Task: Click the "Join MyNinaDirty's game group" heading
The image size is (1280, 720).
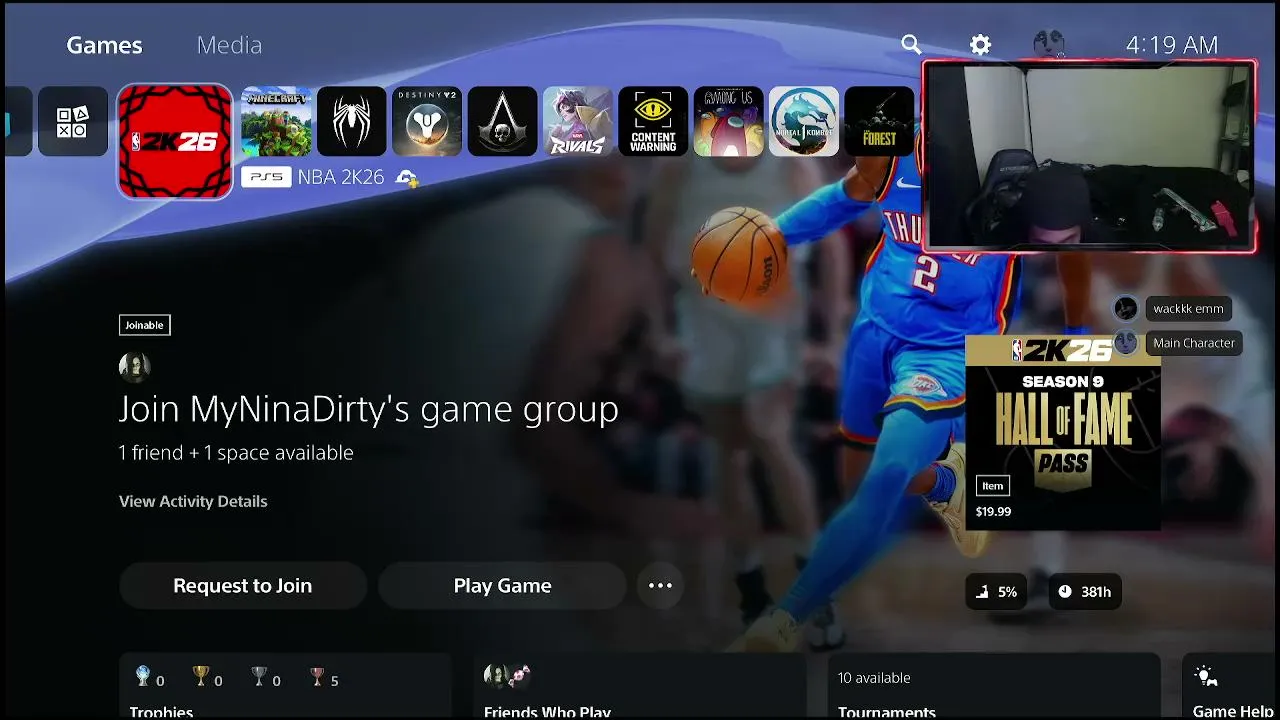Action: [x=369, y=409]
